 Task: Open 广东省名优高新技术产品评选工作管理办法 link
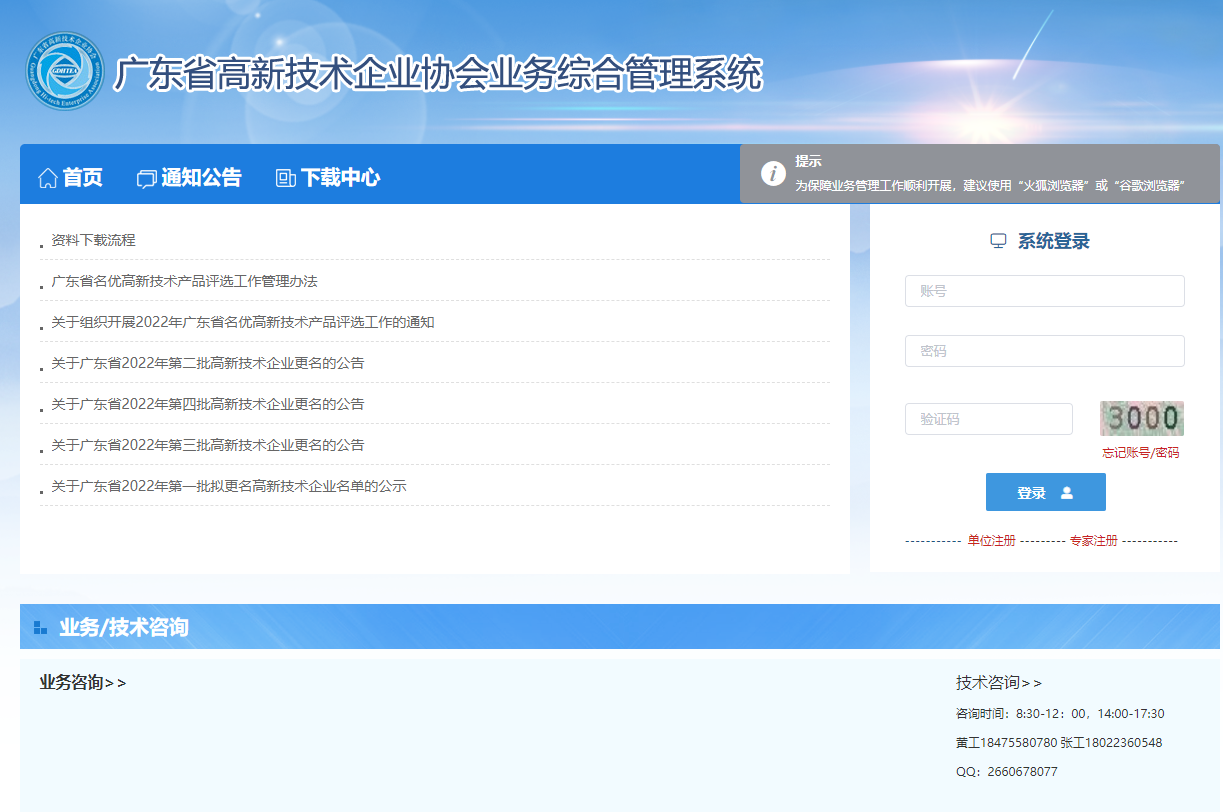184,281
